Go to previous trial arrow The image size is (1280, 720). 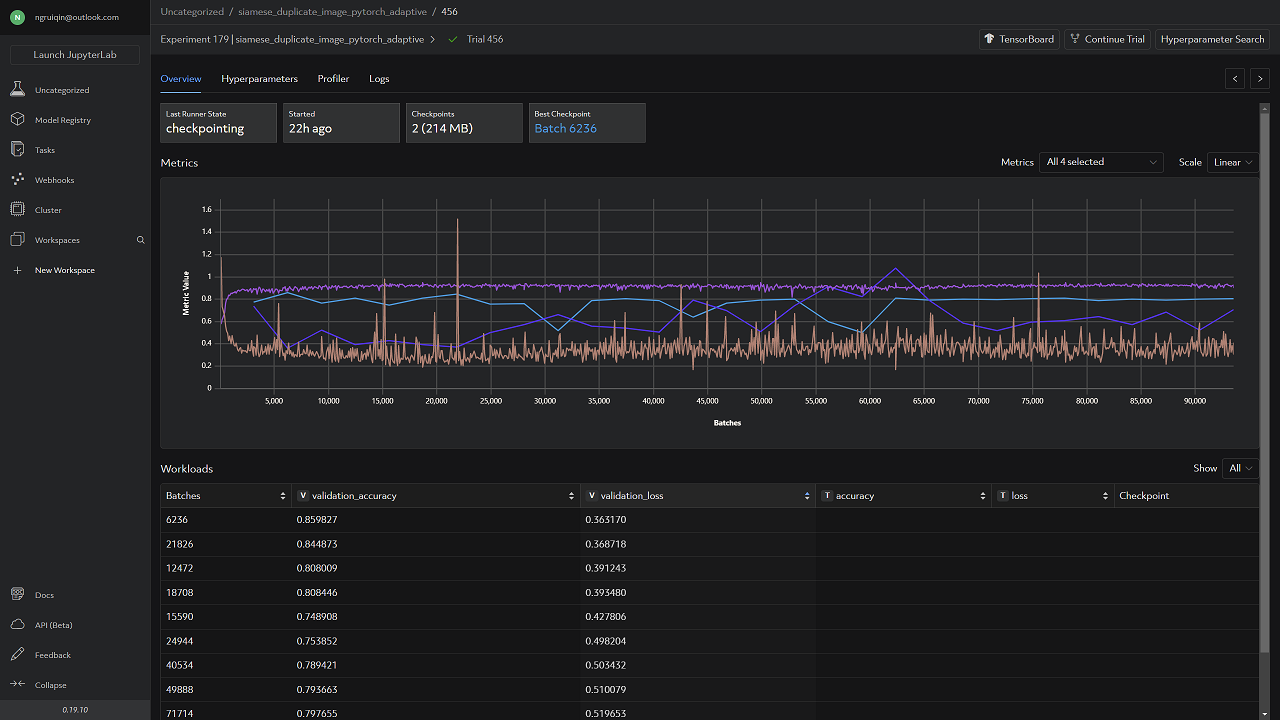coord(1236,79)
